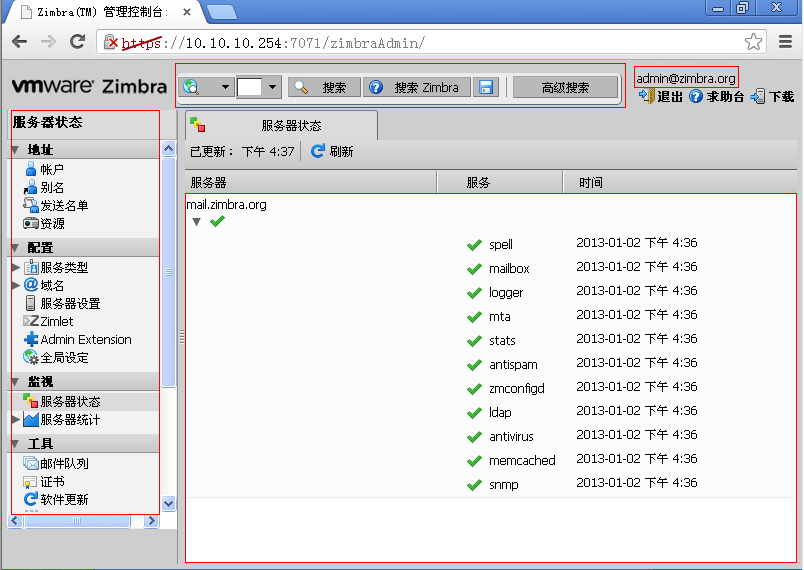Click sidebar horizontal scrollbar left arrow
This screenshot has width=804, height=570.
pos(14,521)
